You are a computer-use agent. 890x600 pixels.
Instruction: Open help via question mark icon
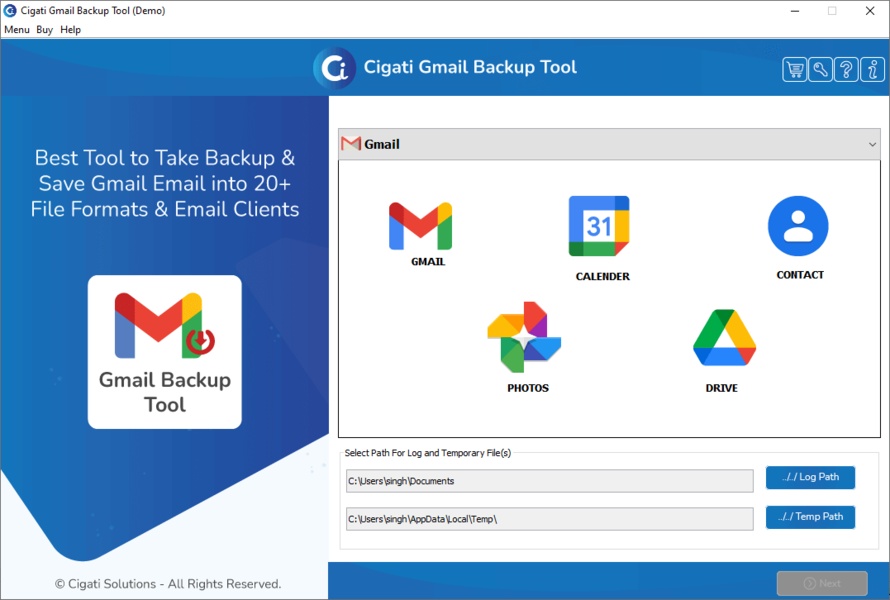coord(847,69)
